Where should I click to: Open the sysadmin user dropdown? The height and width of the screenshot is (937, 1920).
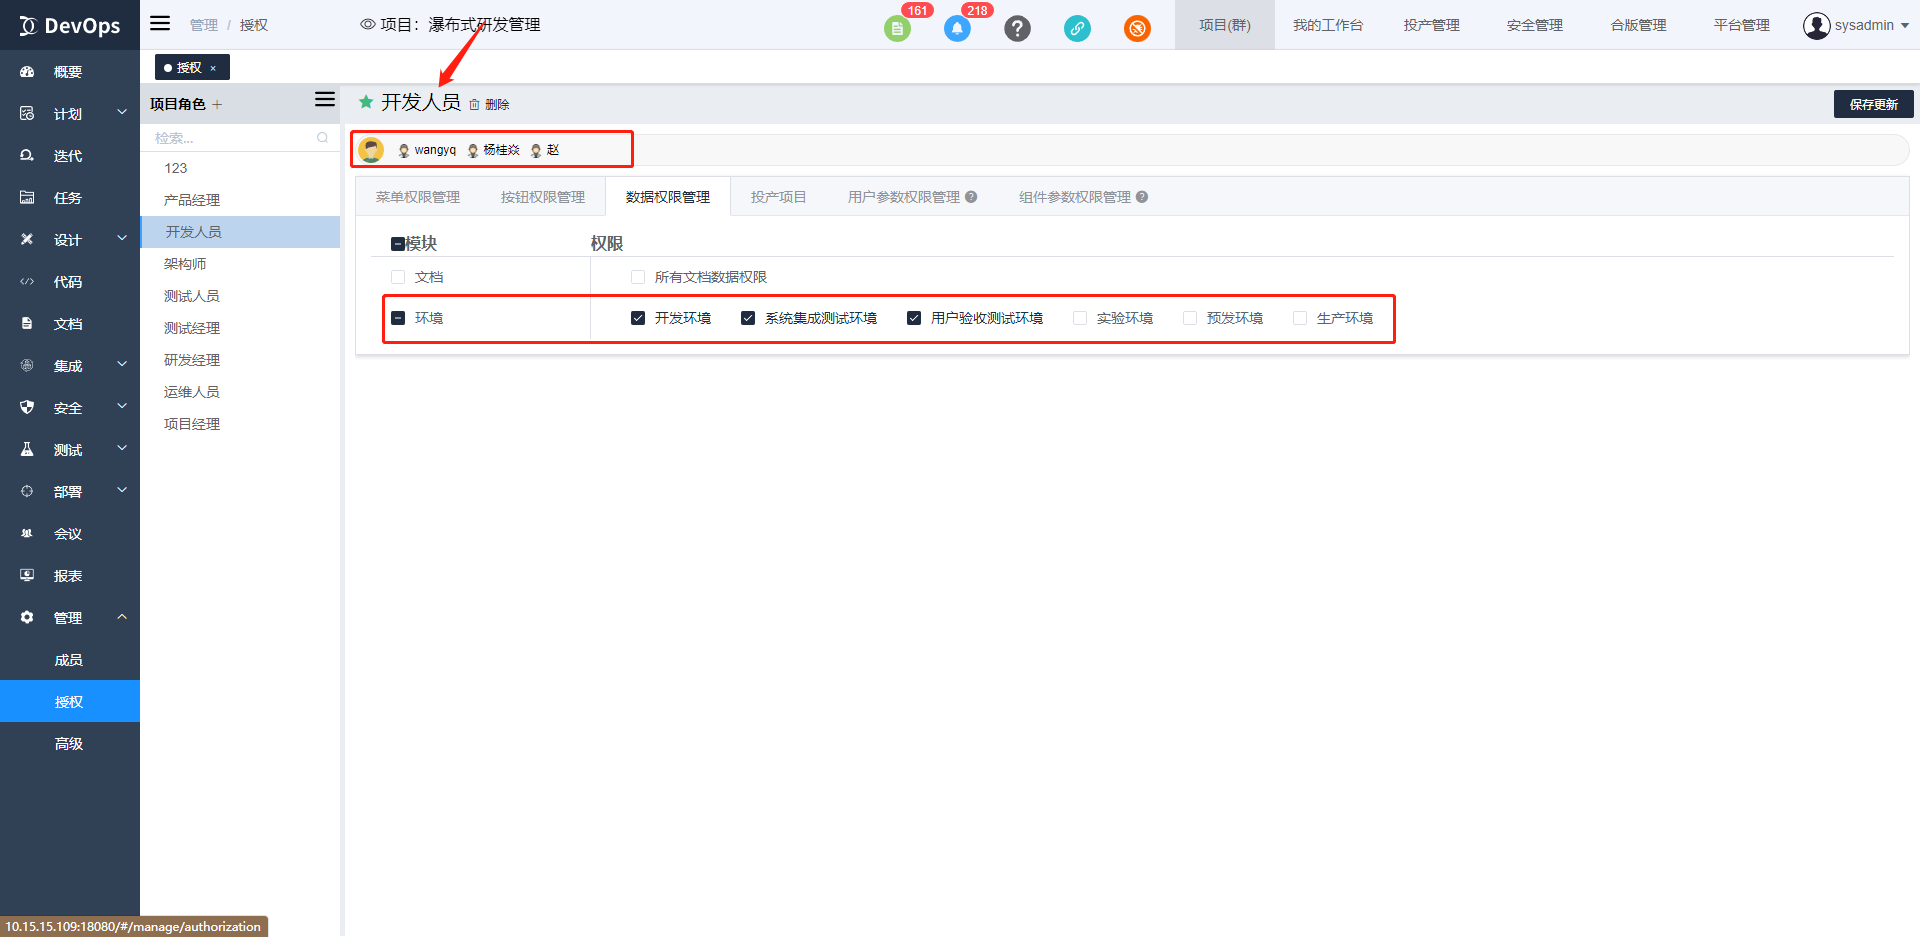click(x=1856, y=25)
